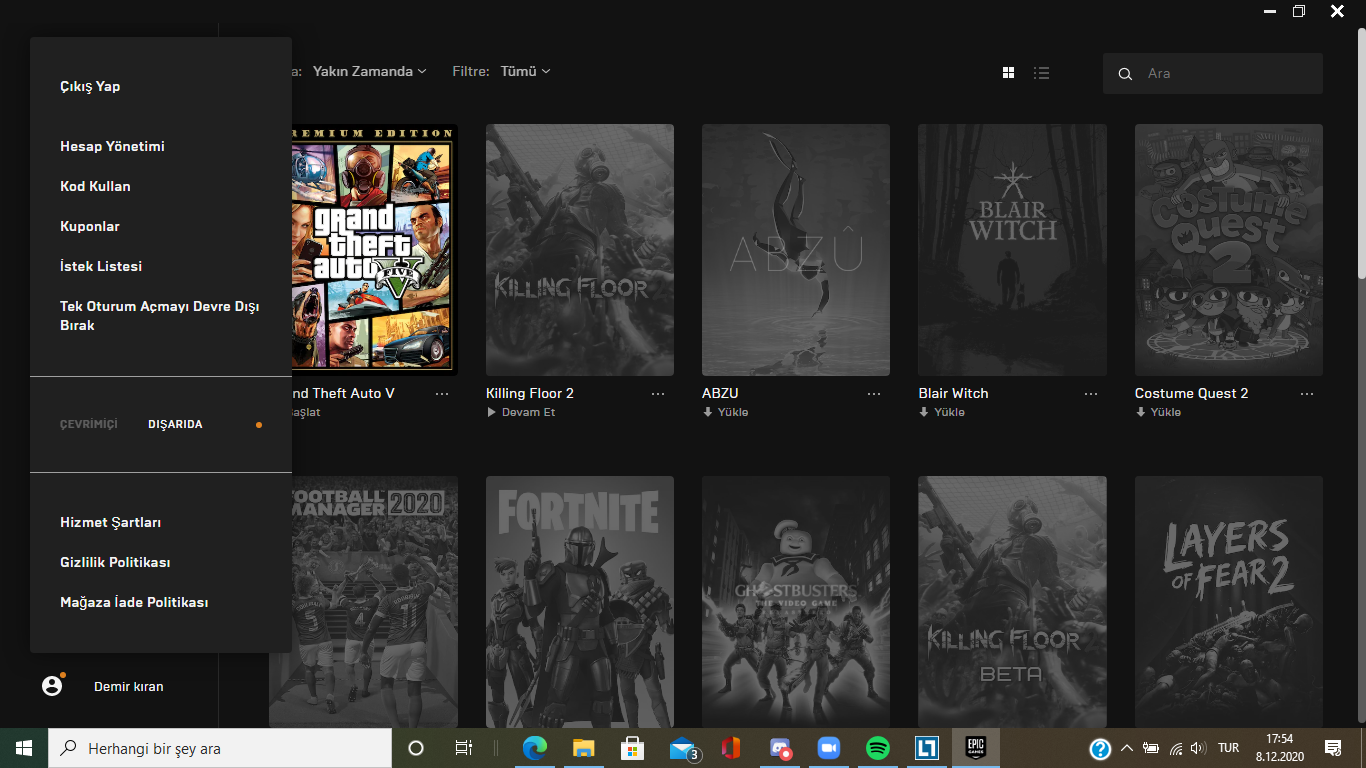
Task: Select Çıkış Yap from the user menu
Action: pyautogui.click(x=90, y=86)
